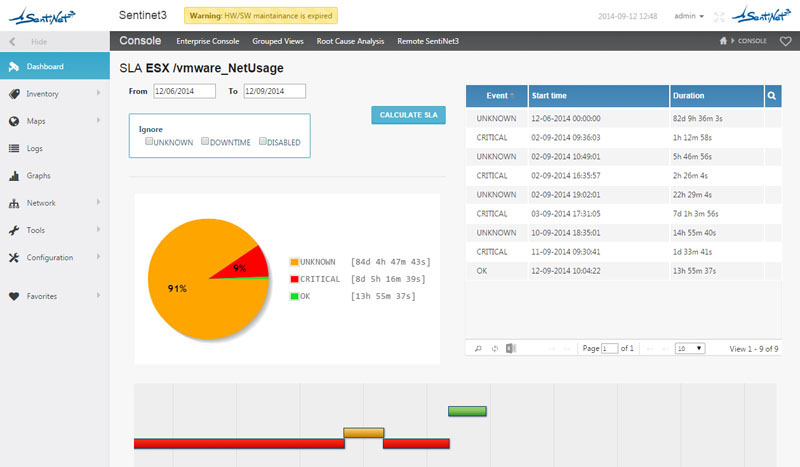Select the row with duration 7d 1h 3m 56s
This screenshot has width=800, height=467.
623,213
